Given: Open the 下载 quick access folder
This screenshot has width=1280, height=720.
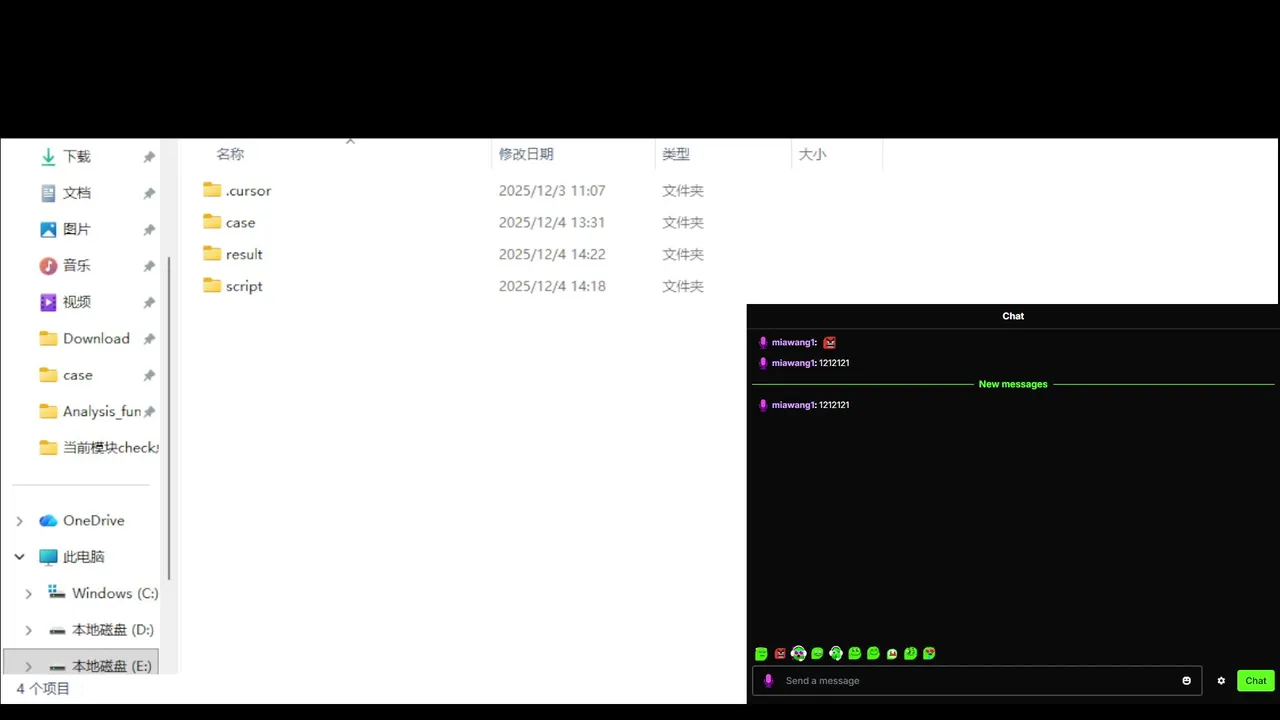Looking at the screenshot, I should coord(76,157).
